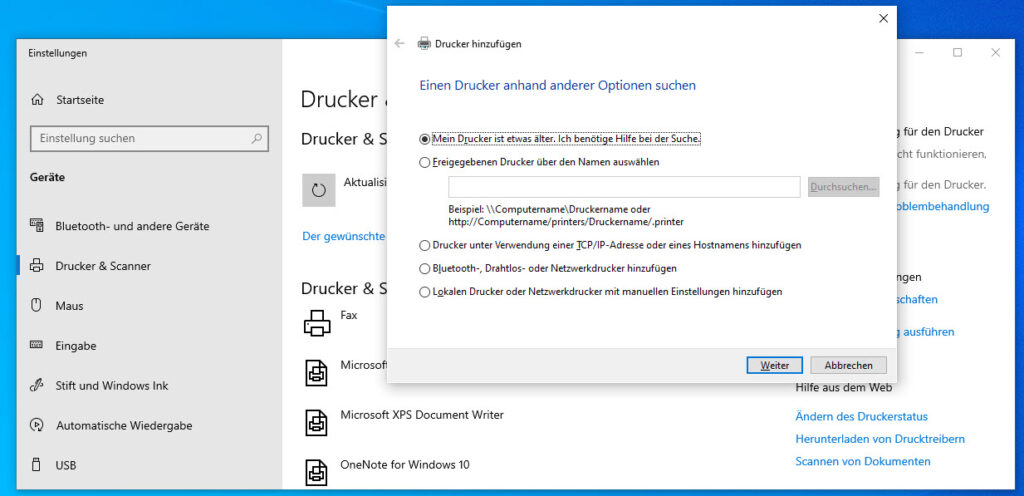Click the Weiter button
The height and width of the screenshot is (496, 1024).
(x=775, y=365)
